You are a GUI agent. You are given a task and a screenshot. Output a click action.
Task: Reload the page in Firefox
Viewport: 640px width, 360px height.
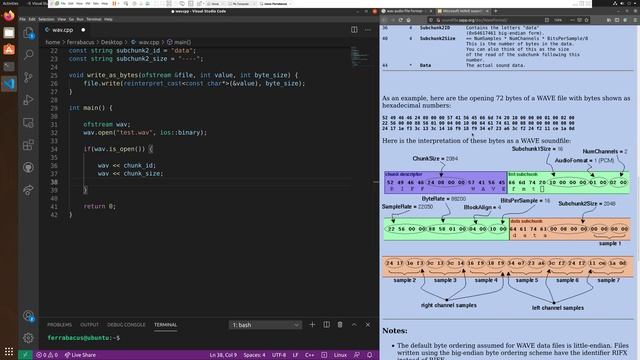[x=401, y=20]
